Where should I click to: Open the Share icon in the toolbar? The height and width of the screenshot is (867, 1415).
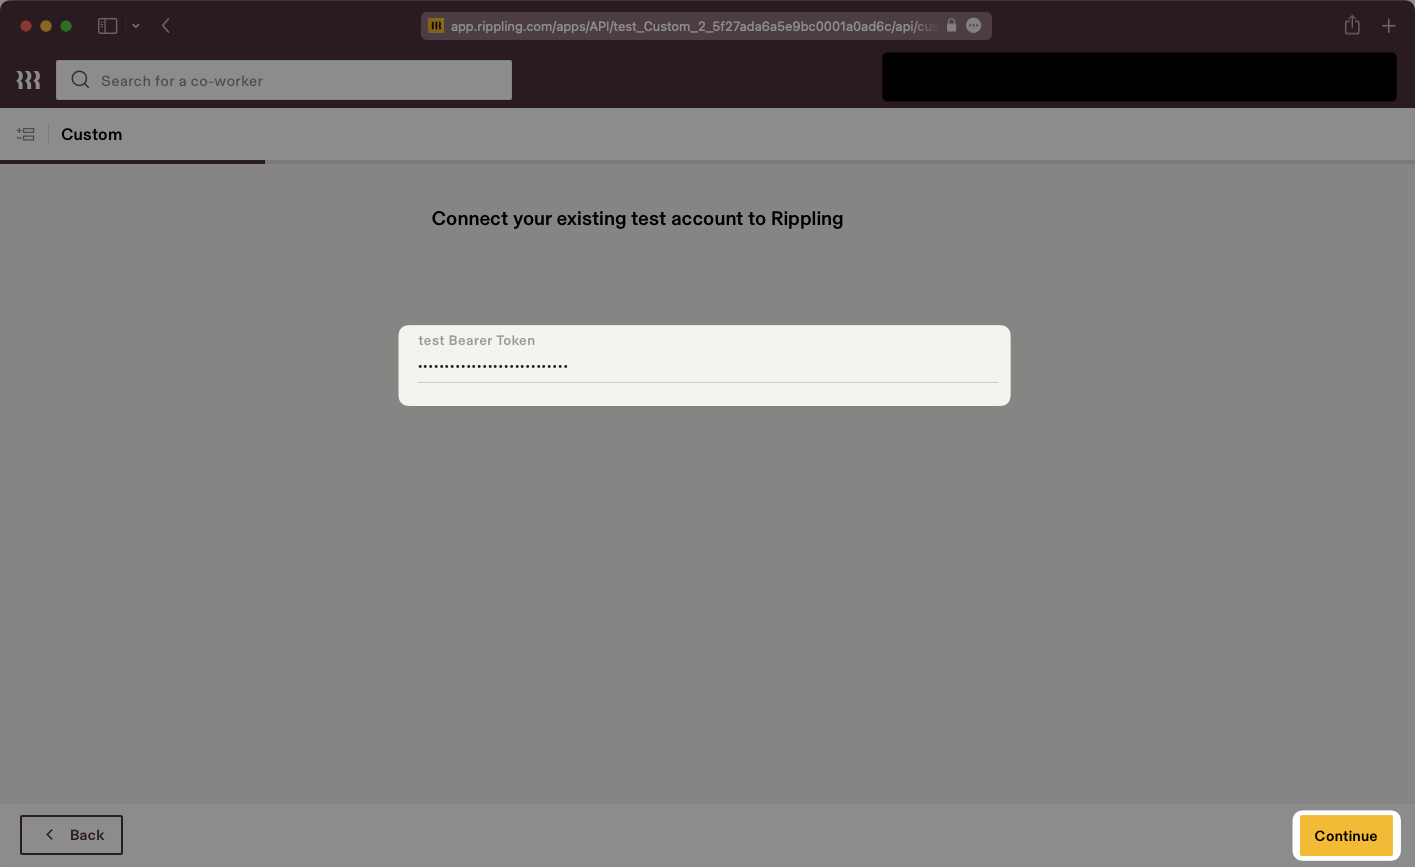pyautogui.click(x=1352, y=25)
